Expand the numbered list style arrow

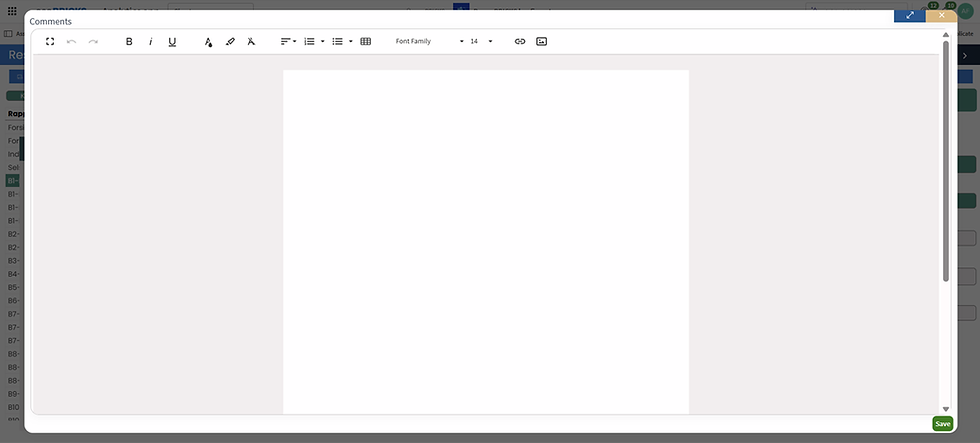tap(322, 41)
